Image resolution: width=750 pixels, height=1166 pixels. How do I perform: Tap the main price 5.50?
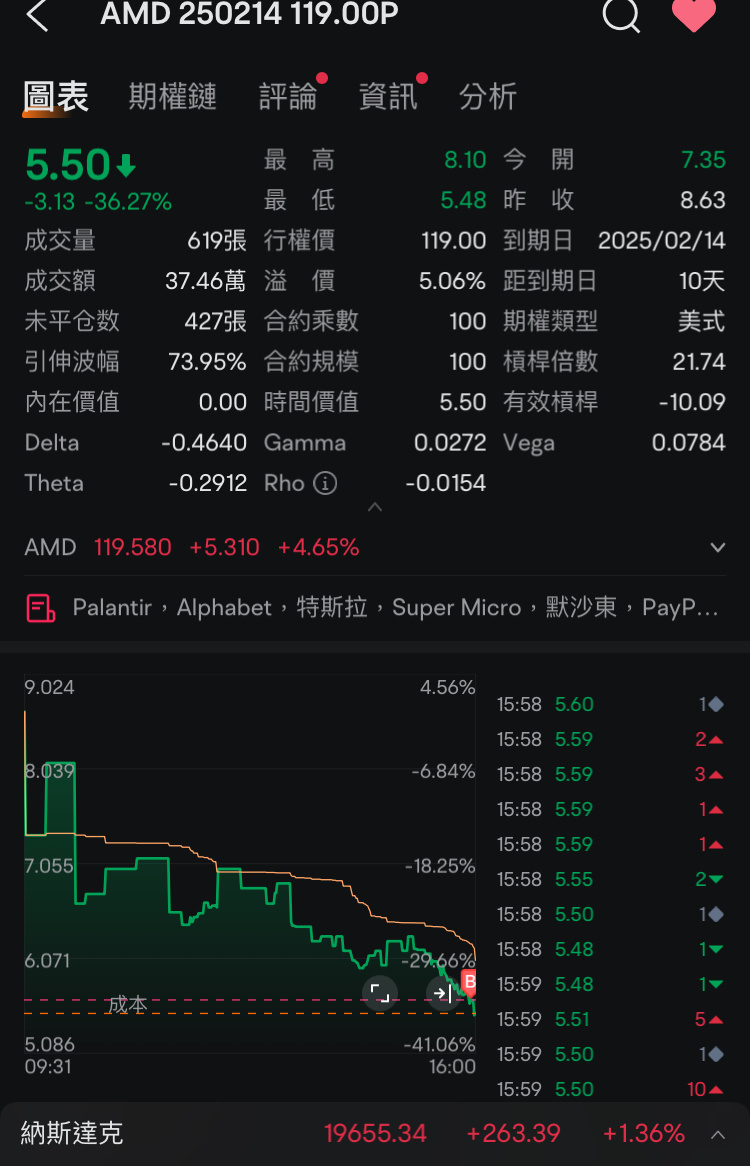tap(68, 164)
